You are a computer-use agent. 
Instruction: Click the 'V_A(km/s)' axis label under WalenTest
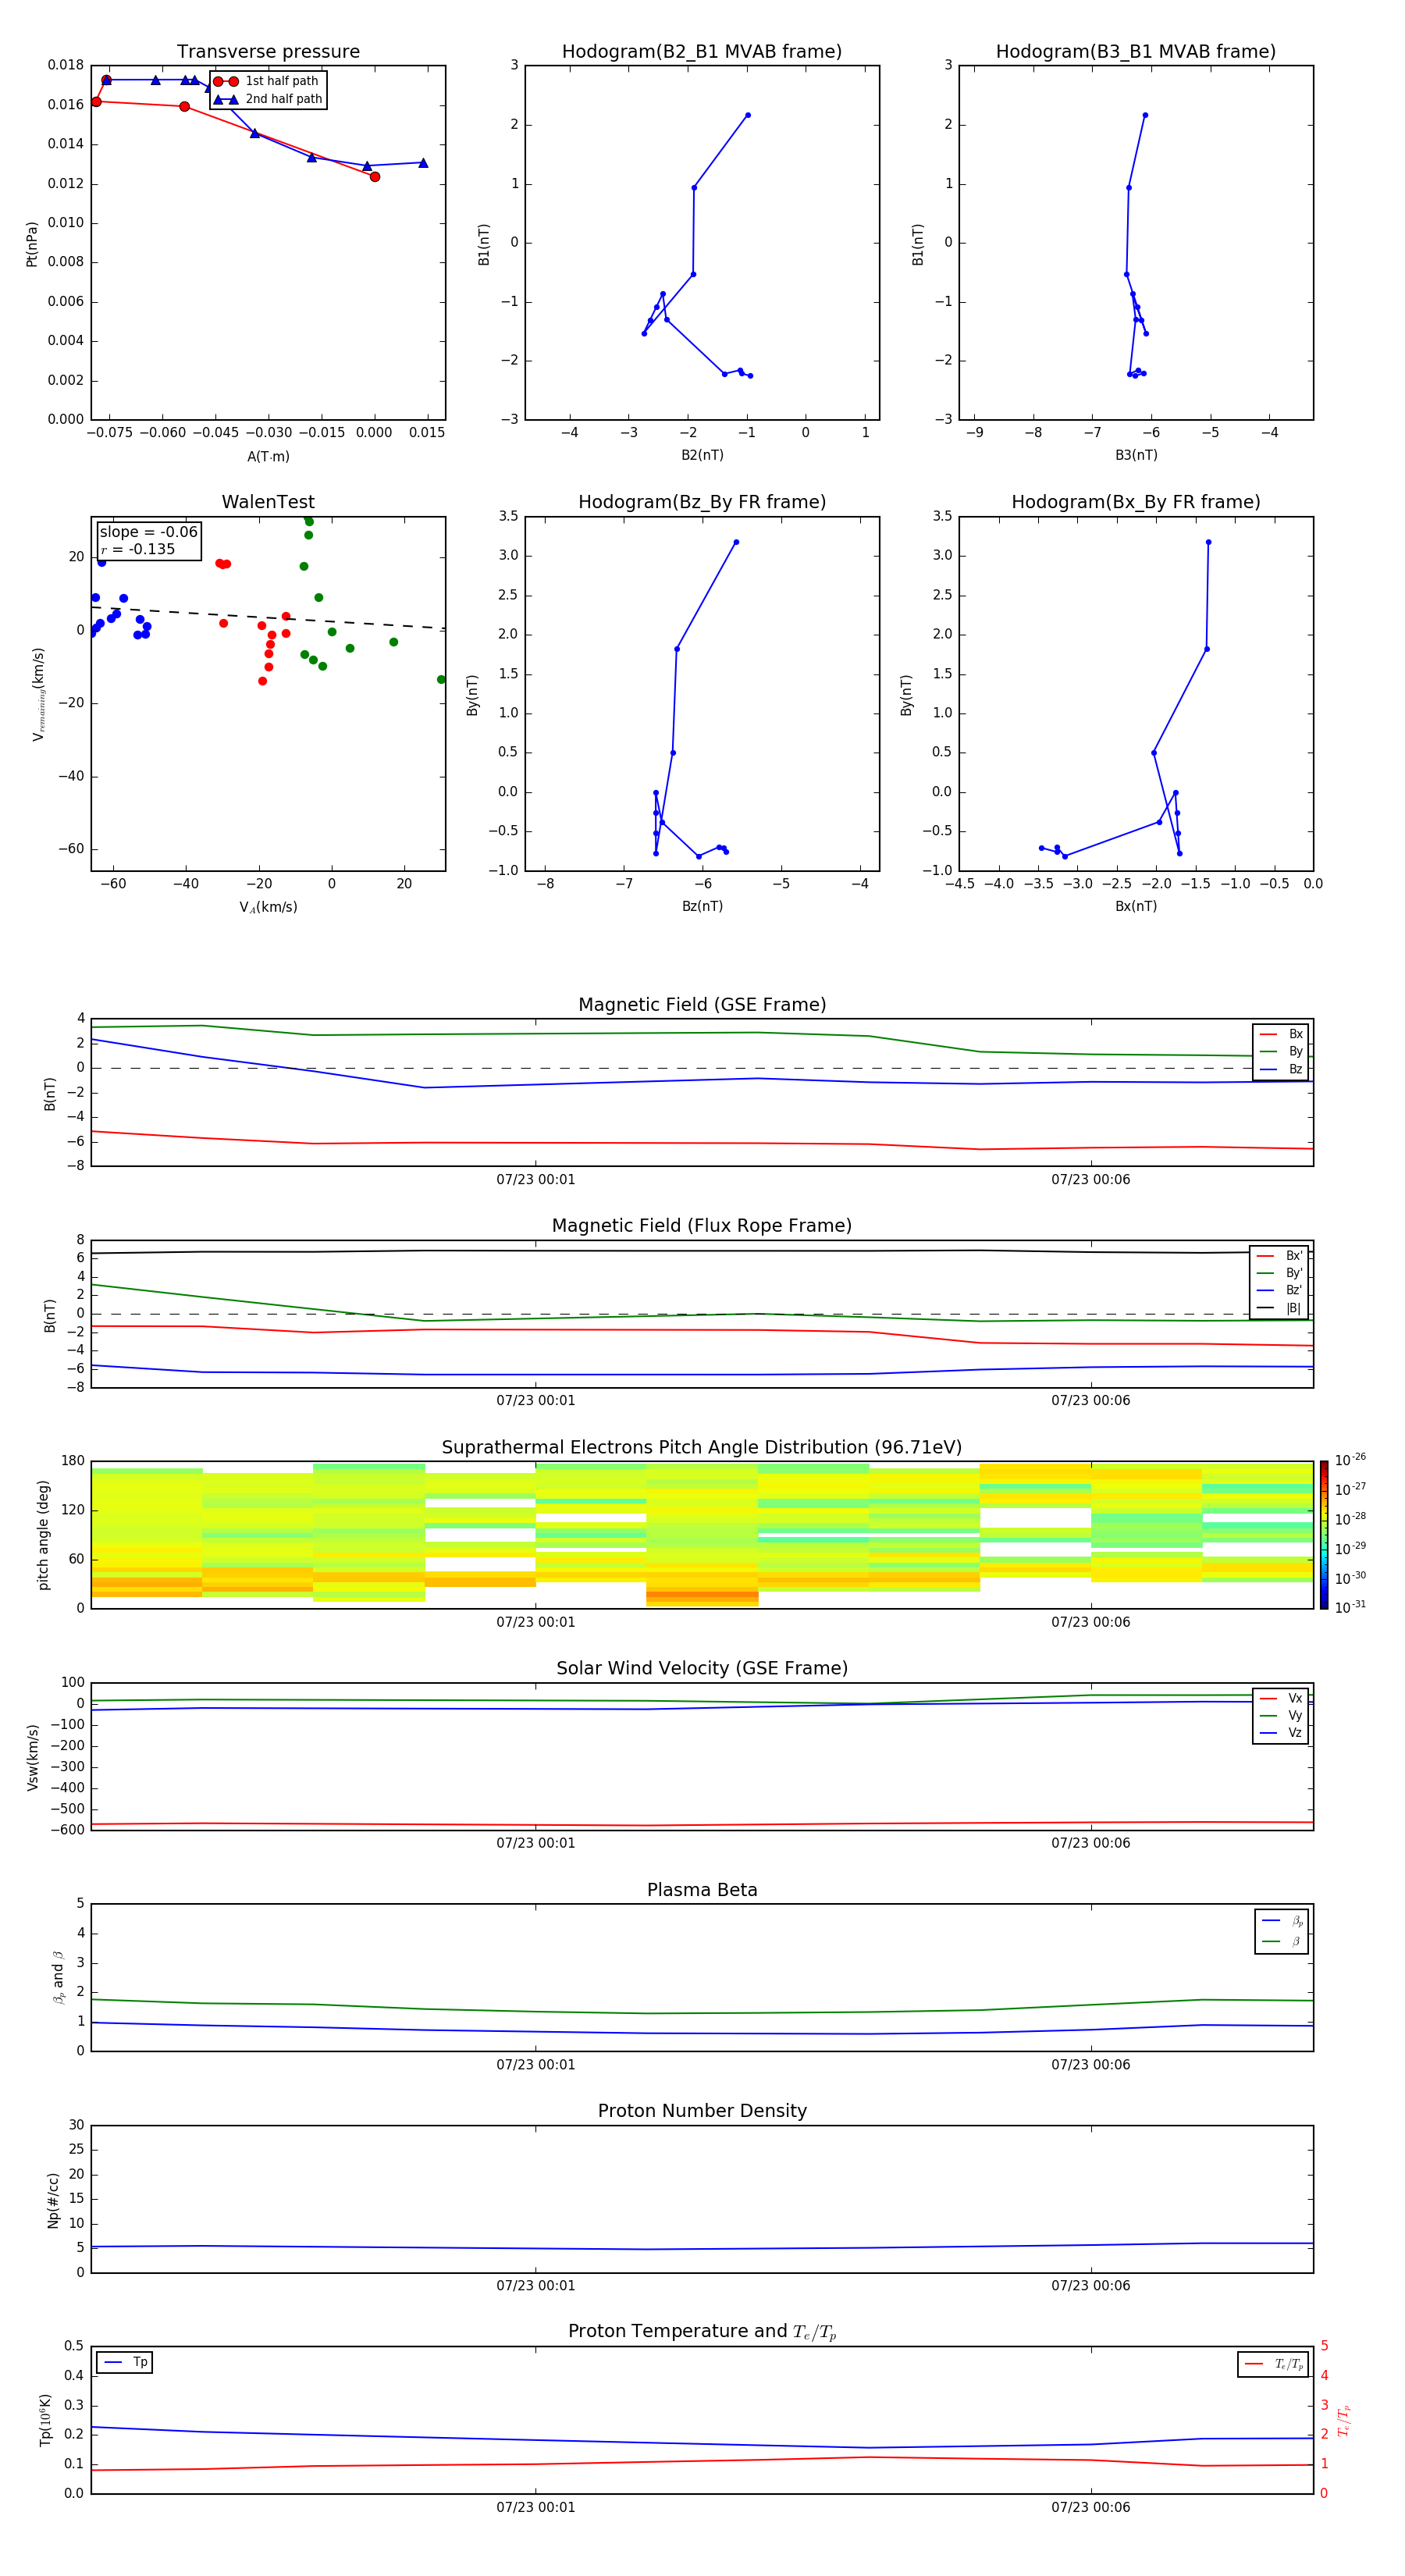tap(268, 908)
